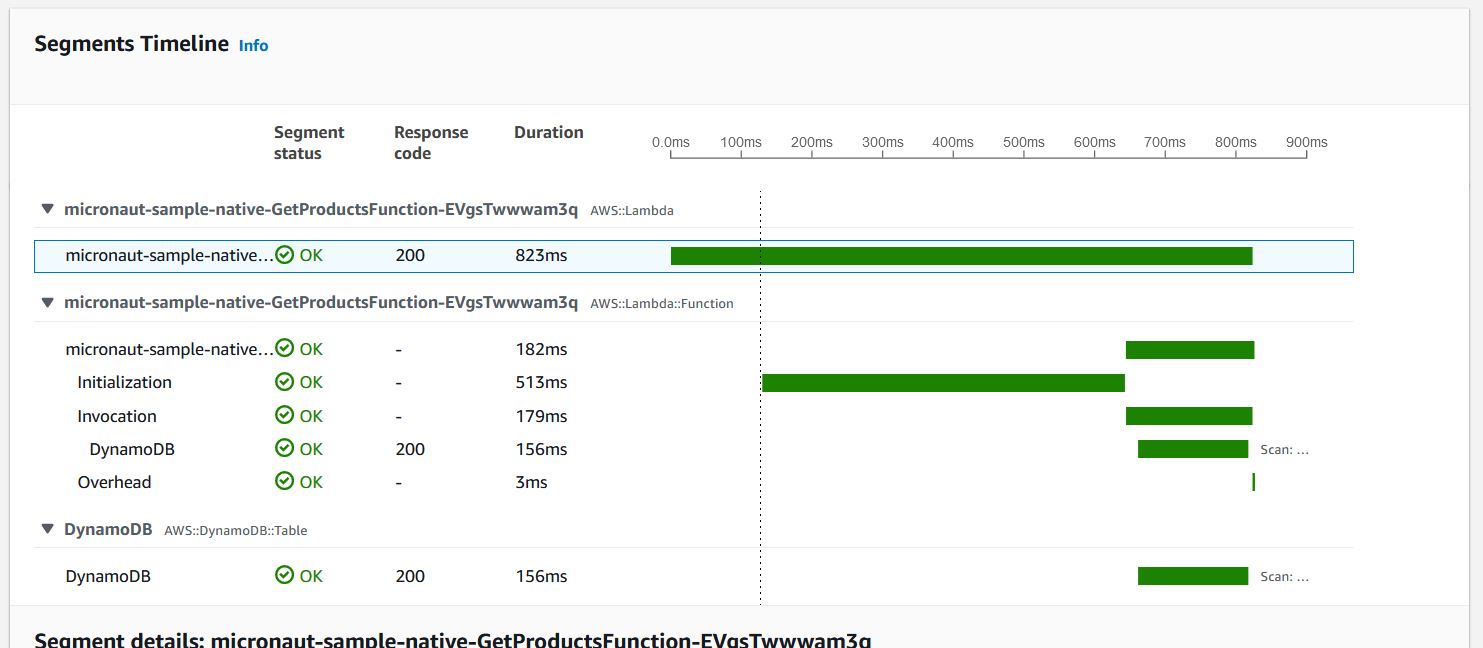This screenshot has height=648, width=1483.
Task: Click the 900ms mark on the time axis
Action: [x=1306, y=142]
